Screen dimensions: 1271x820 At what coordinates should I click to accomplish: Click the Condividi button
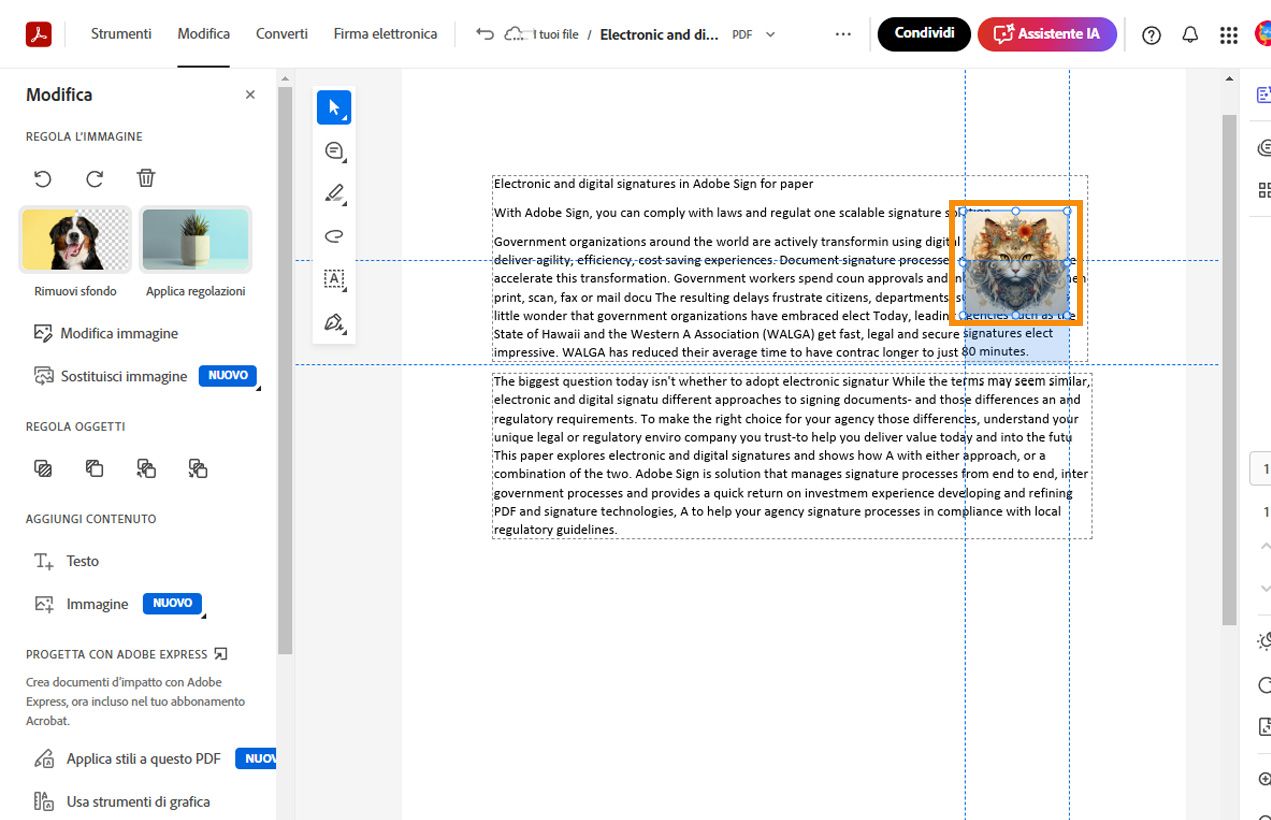coord(923,33)
